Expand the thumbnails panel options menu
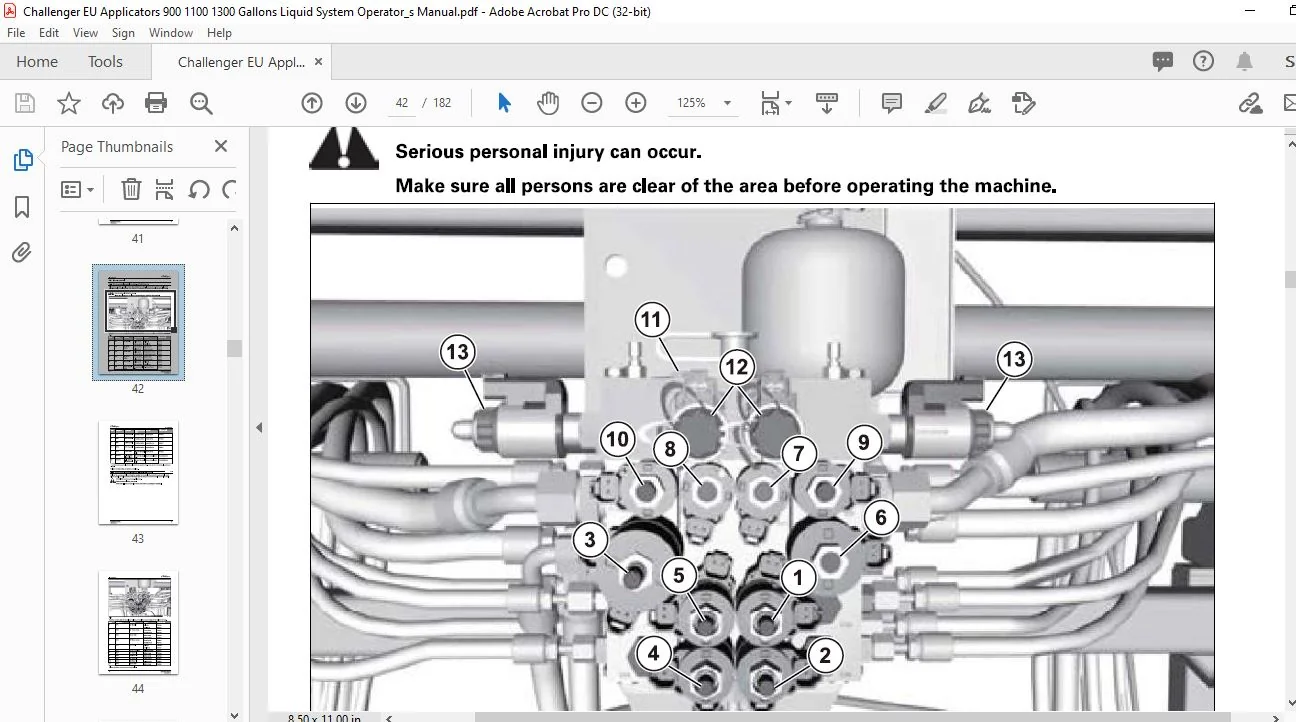The height and width of the screenshot is (722, 1296). point(77,189)
